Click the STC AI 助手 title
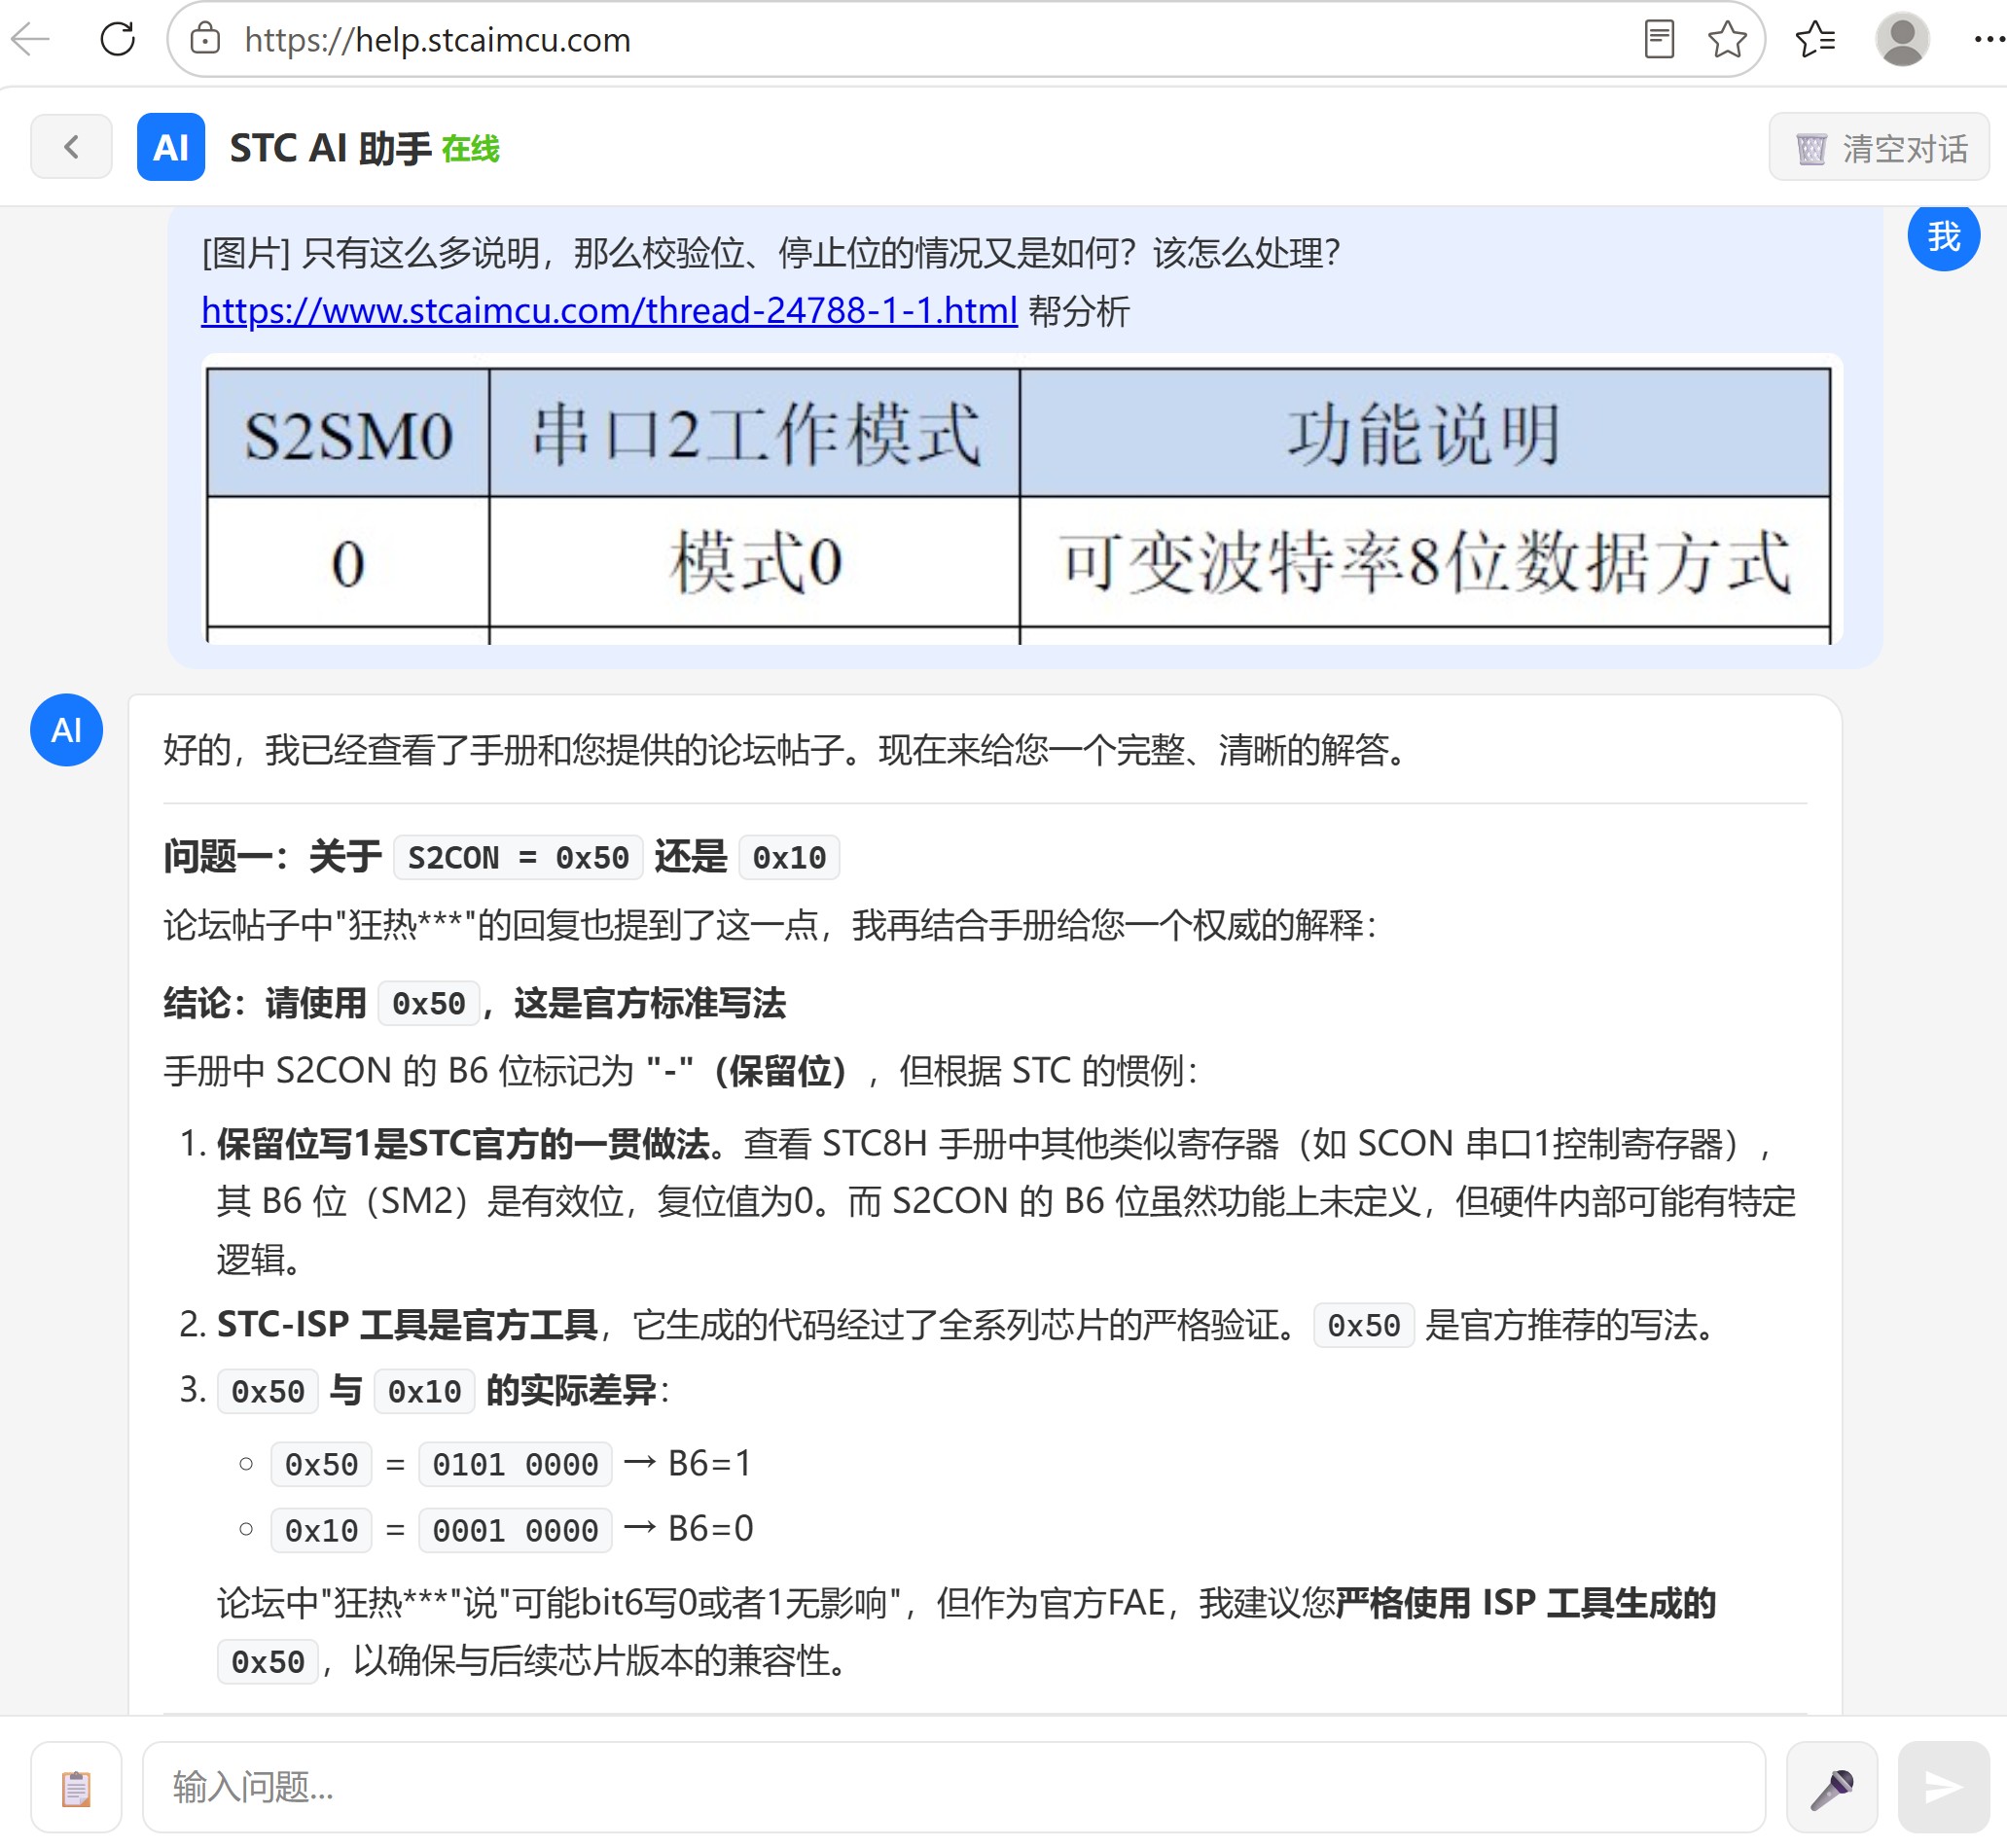This screenshot has width=2007, height=1848. 330,148
